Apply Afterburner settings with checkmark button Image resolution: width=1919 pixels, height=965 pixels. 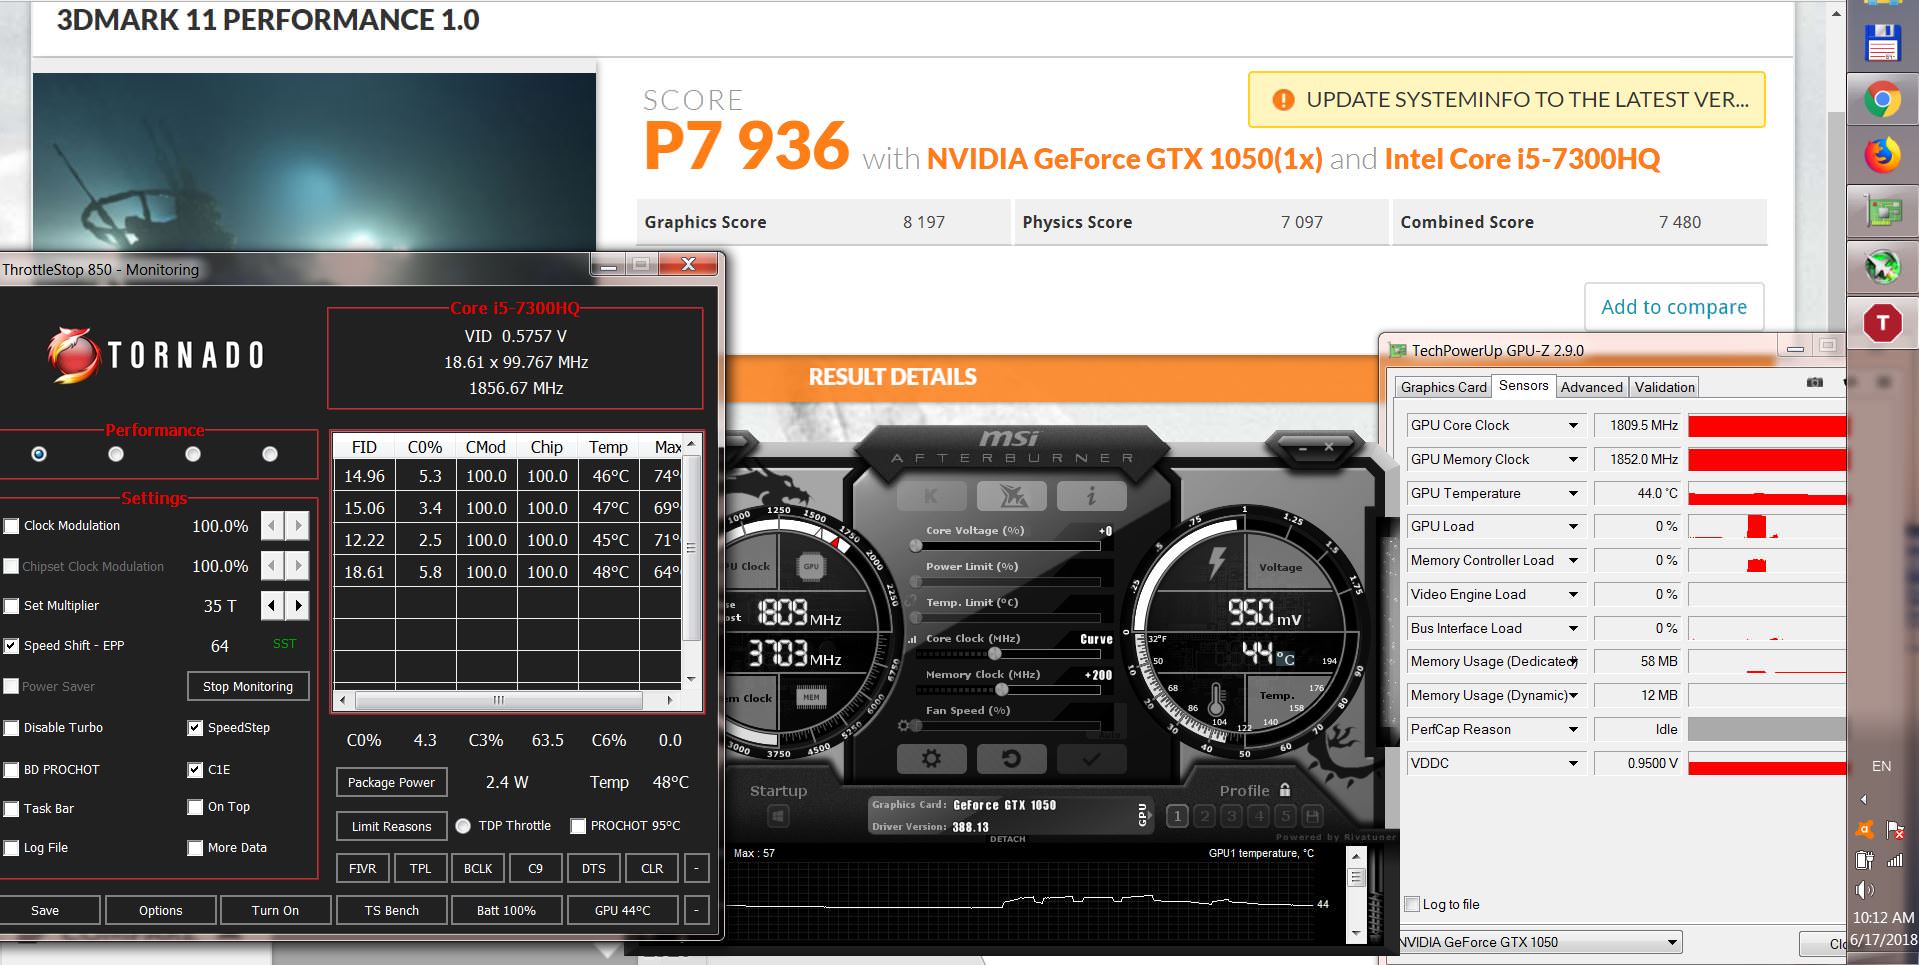1091,759
